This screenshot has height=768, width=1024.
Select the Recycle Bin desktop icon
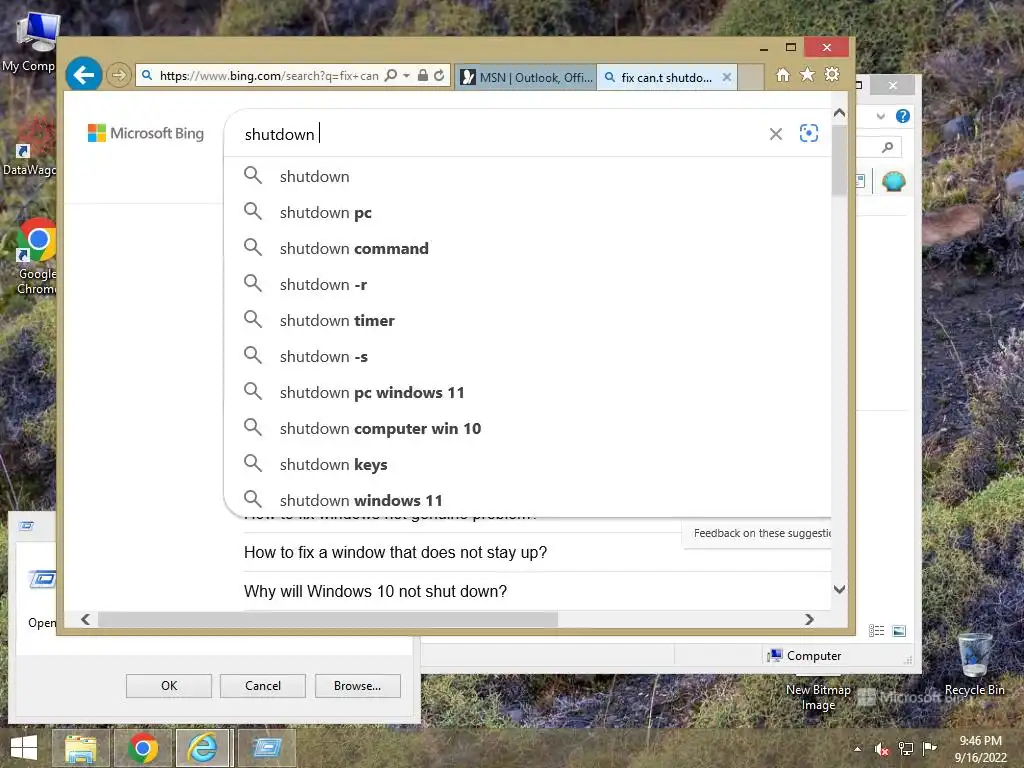(974, 664)
